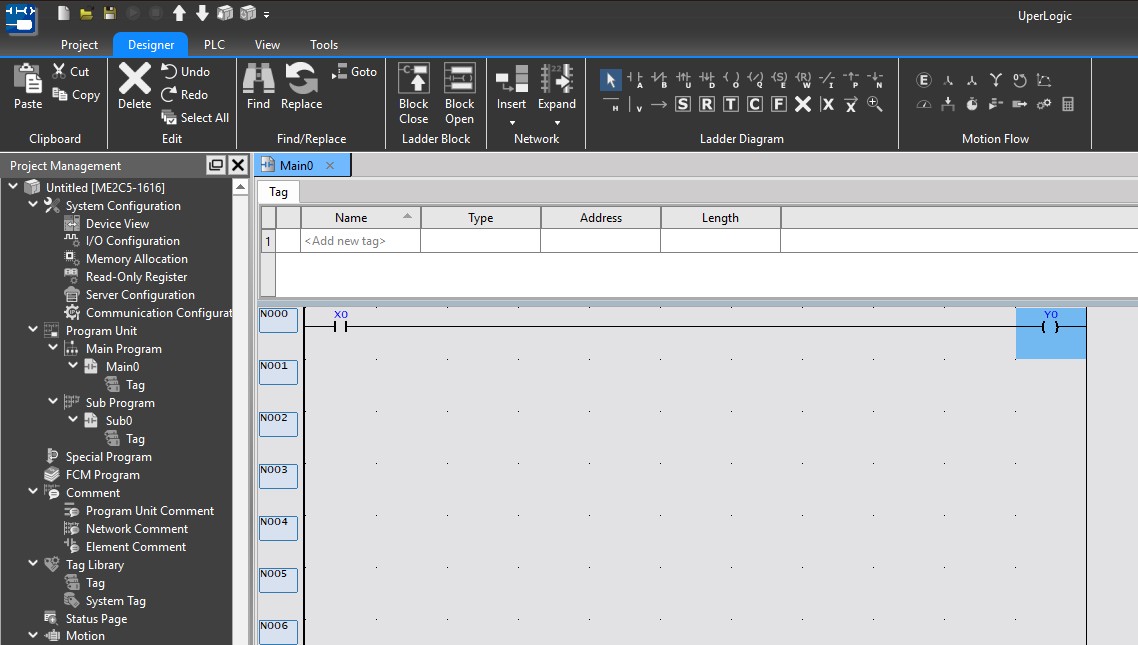Click the Block Close button
Image resolution: width=1138 pixels, height=645 pixels.
[x=414, y=94]
